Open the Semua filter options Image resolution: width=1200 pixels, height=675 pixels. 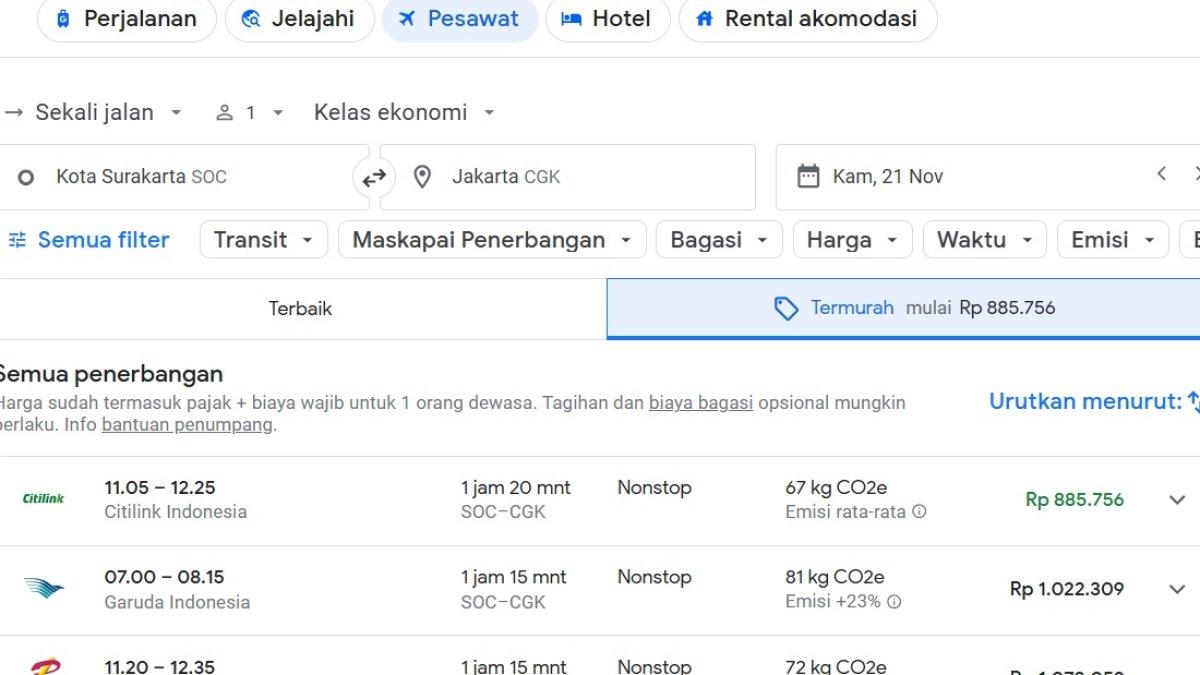[90, 240]
